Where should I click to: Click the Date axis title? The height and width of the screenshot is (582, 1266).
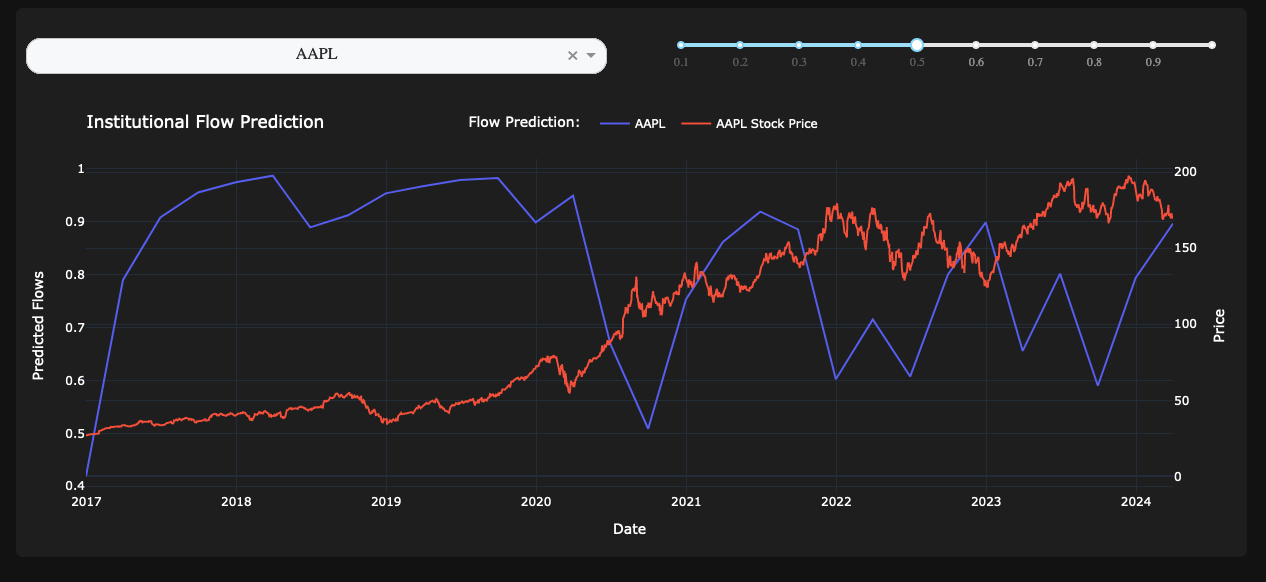pos(629,529)
